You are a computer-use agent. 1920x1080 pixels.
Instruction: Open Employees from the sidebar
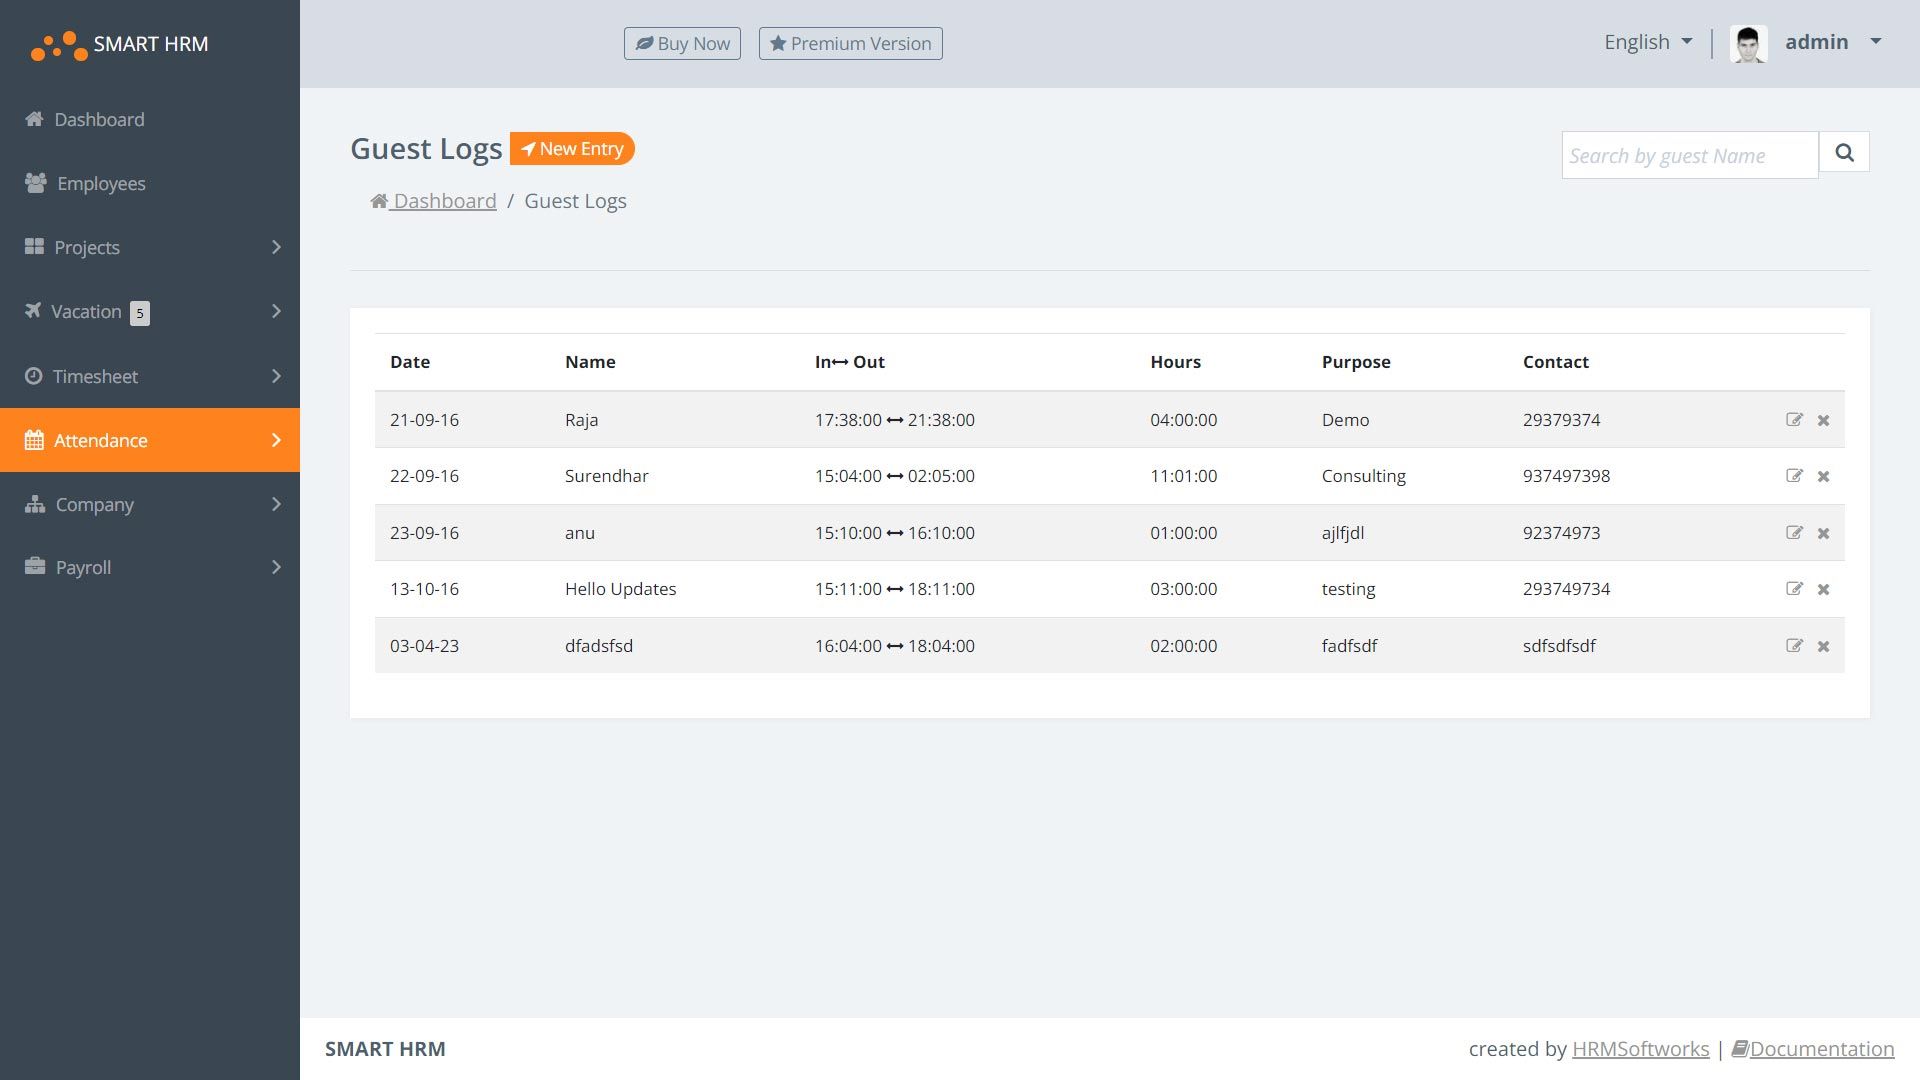click(100, 184)
